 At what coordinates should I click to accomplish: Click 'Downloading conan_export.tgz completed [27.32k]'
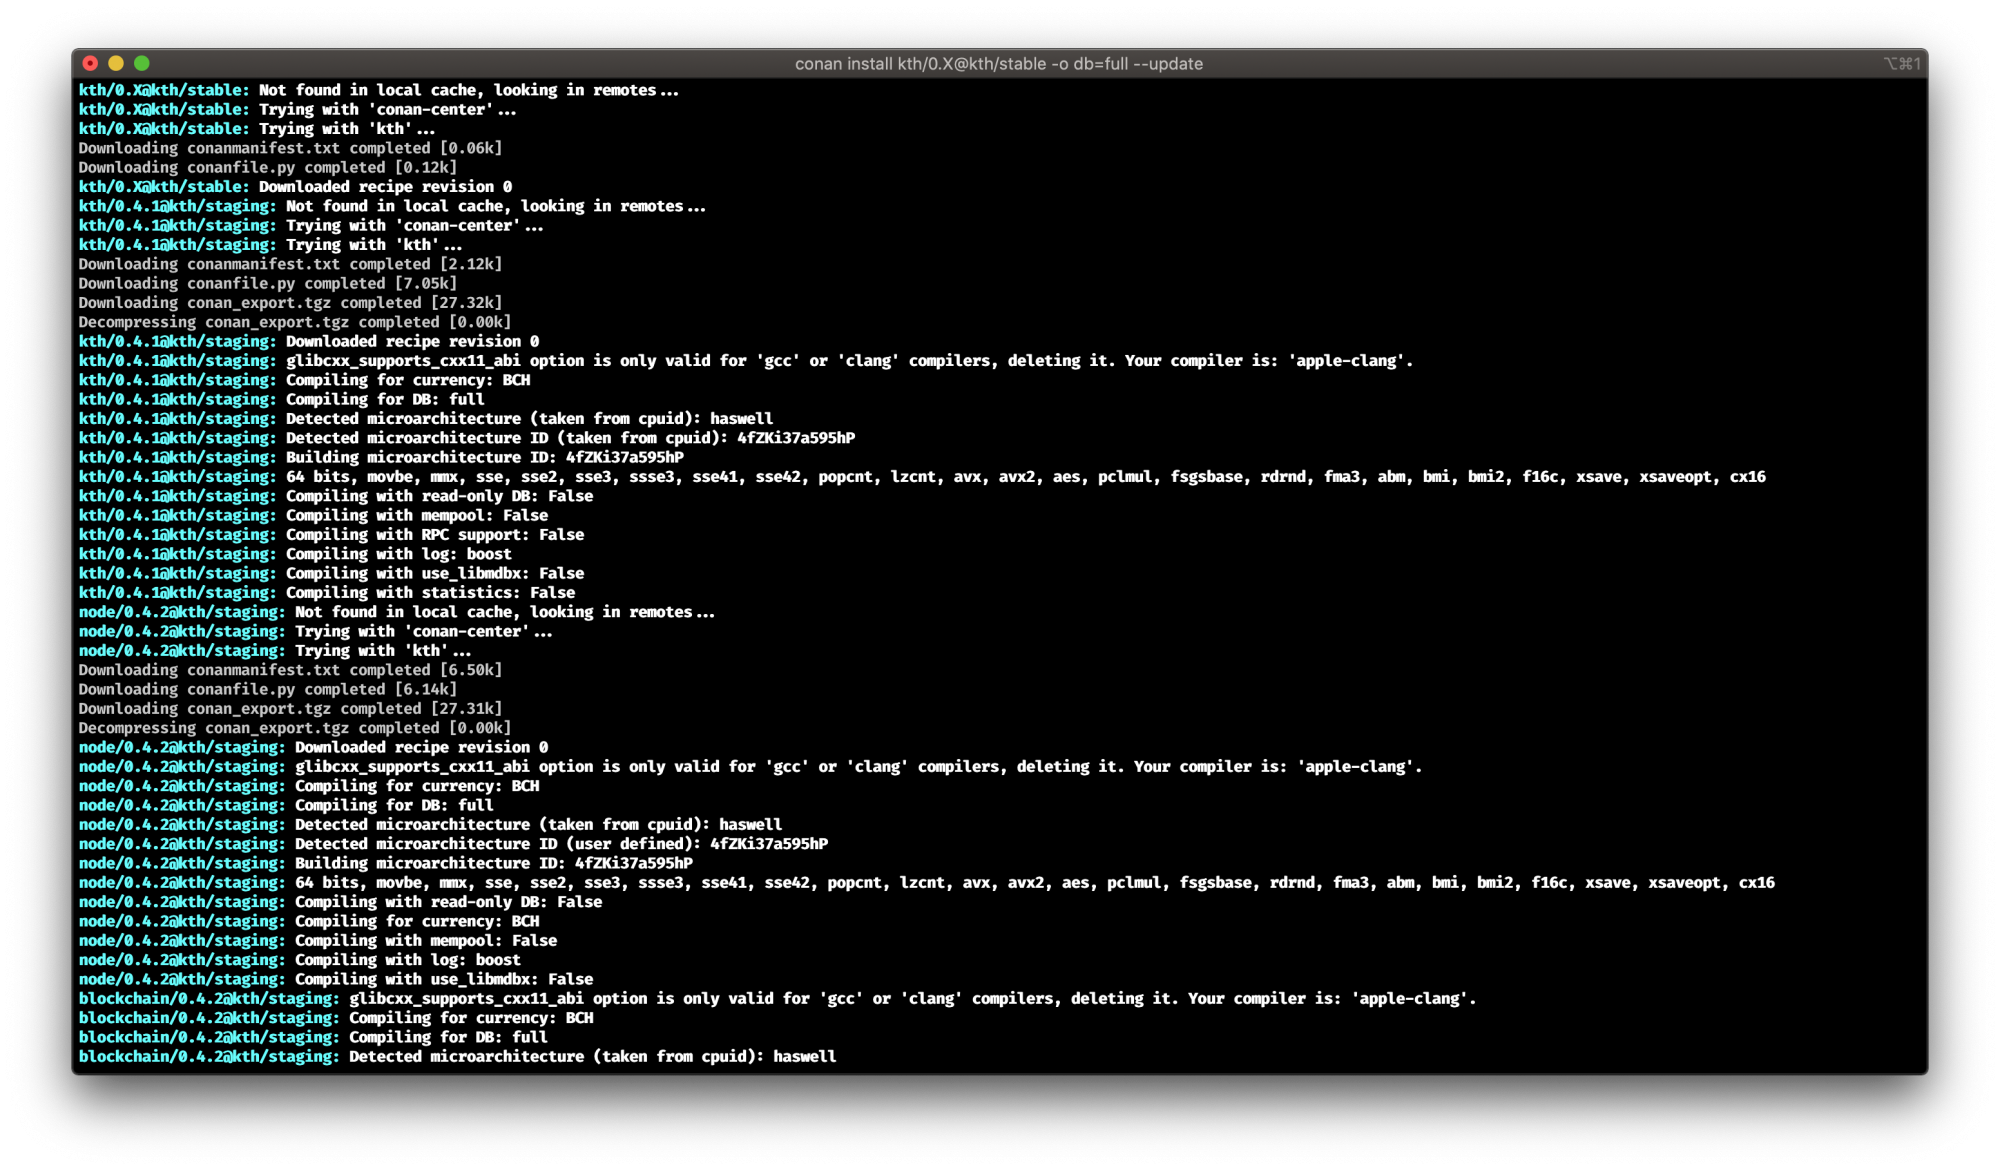click(x=291, y=303)
